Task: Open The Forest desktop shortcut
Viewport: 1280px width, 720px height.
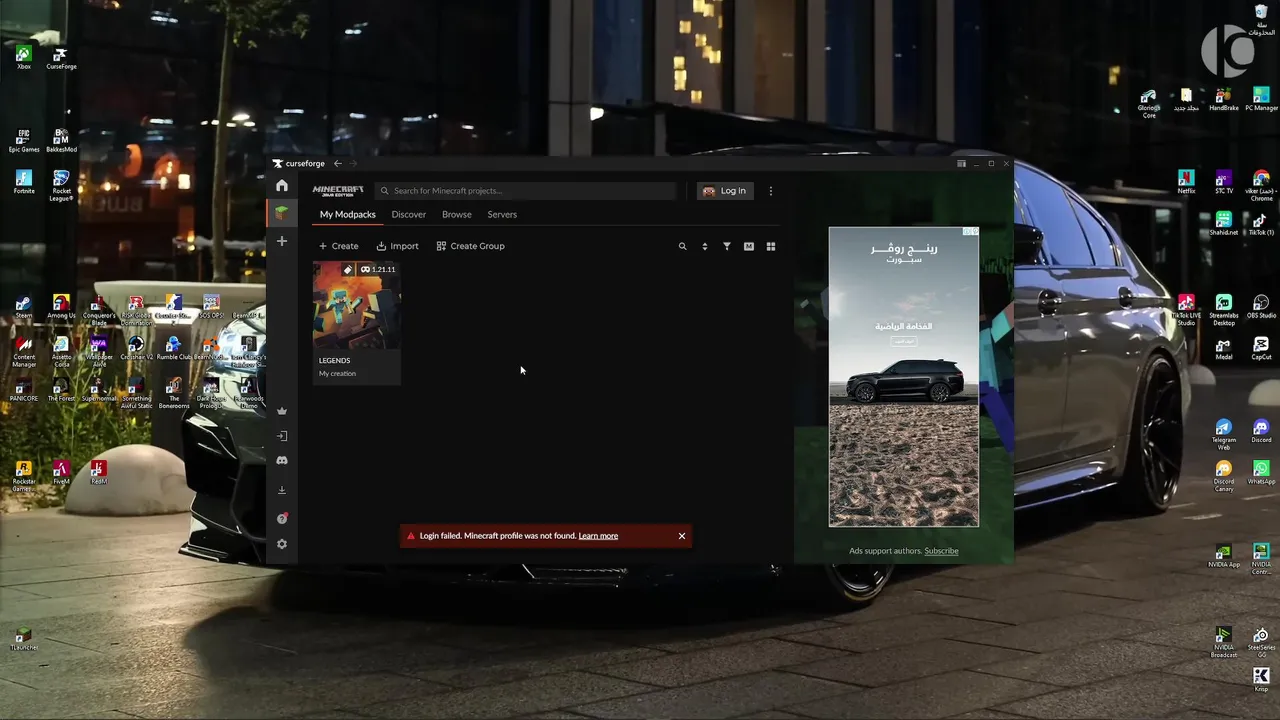Action: 61,390
